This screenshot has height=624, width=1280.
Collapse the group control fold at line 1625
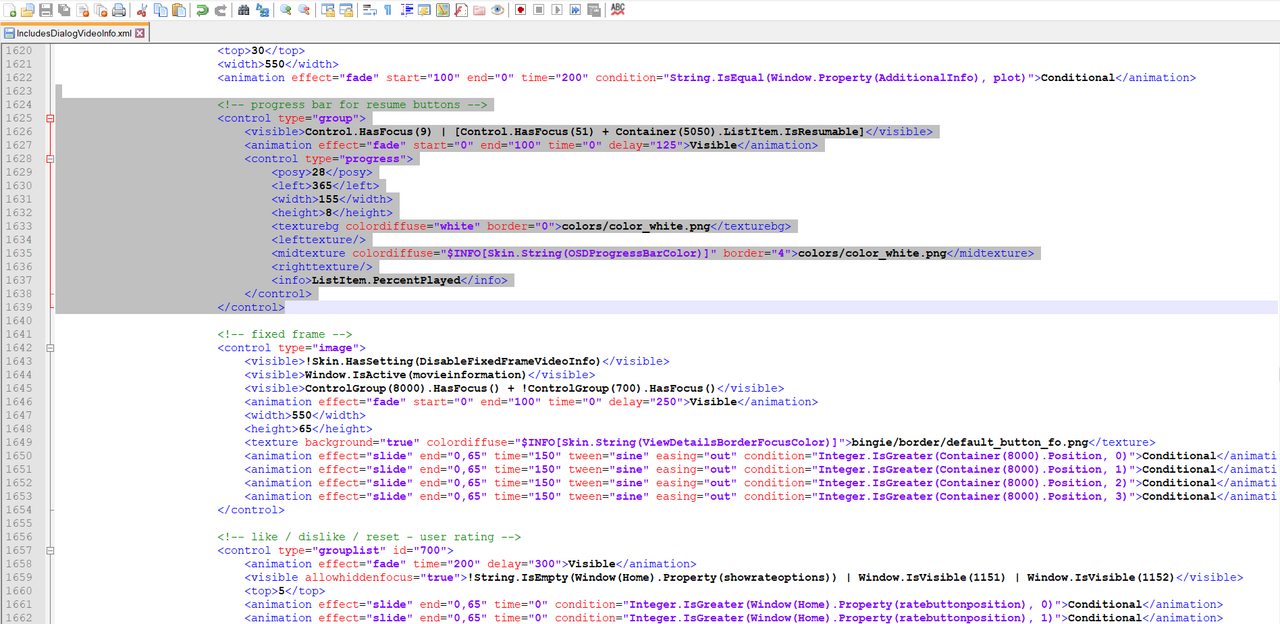pyautogui.click(x=50, y=118)
